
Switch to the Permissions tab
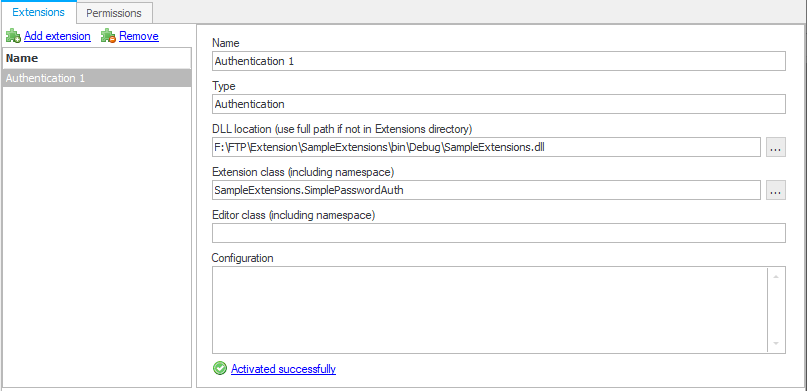pos(114,13)
